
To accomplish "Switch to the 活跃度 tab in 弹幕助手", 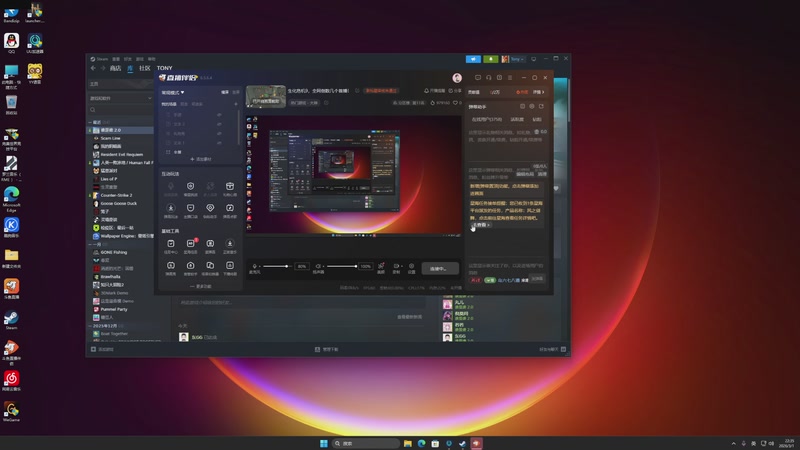I will coord(517,119).
